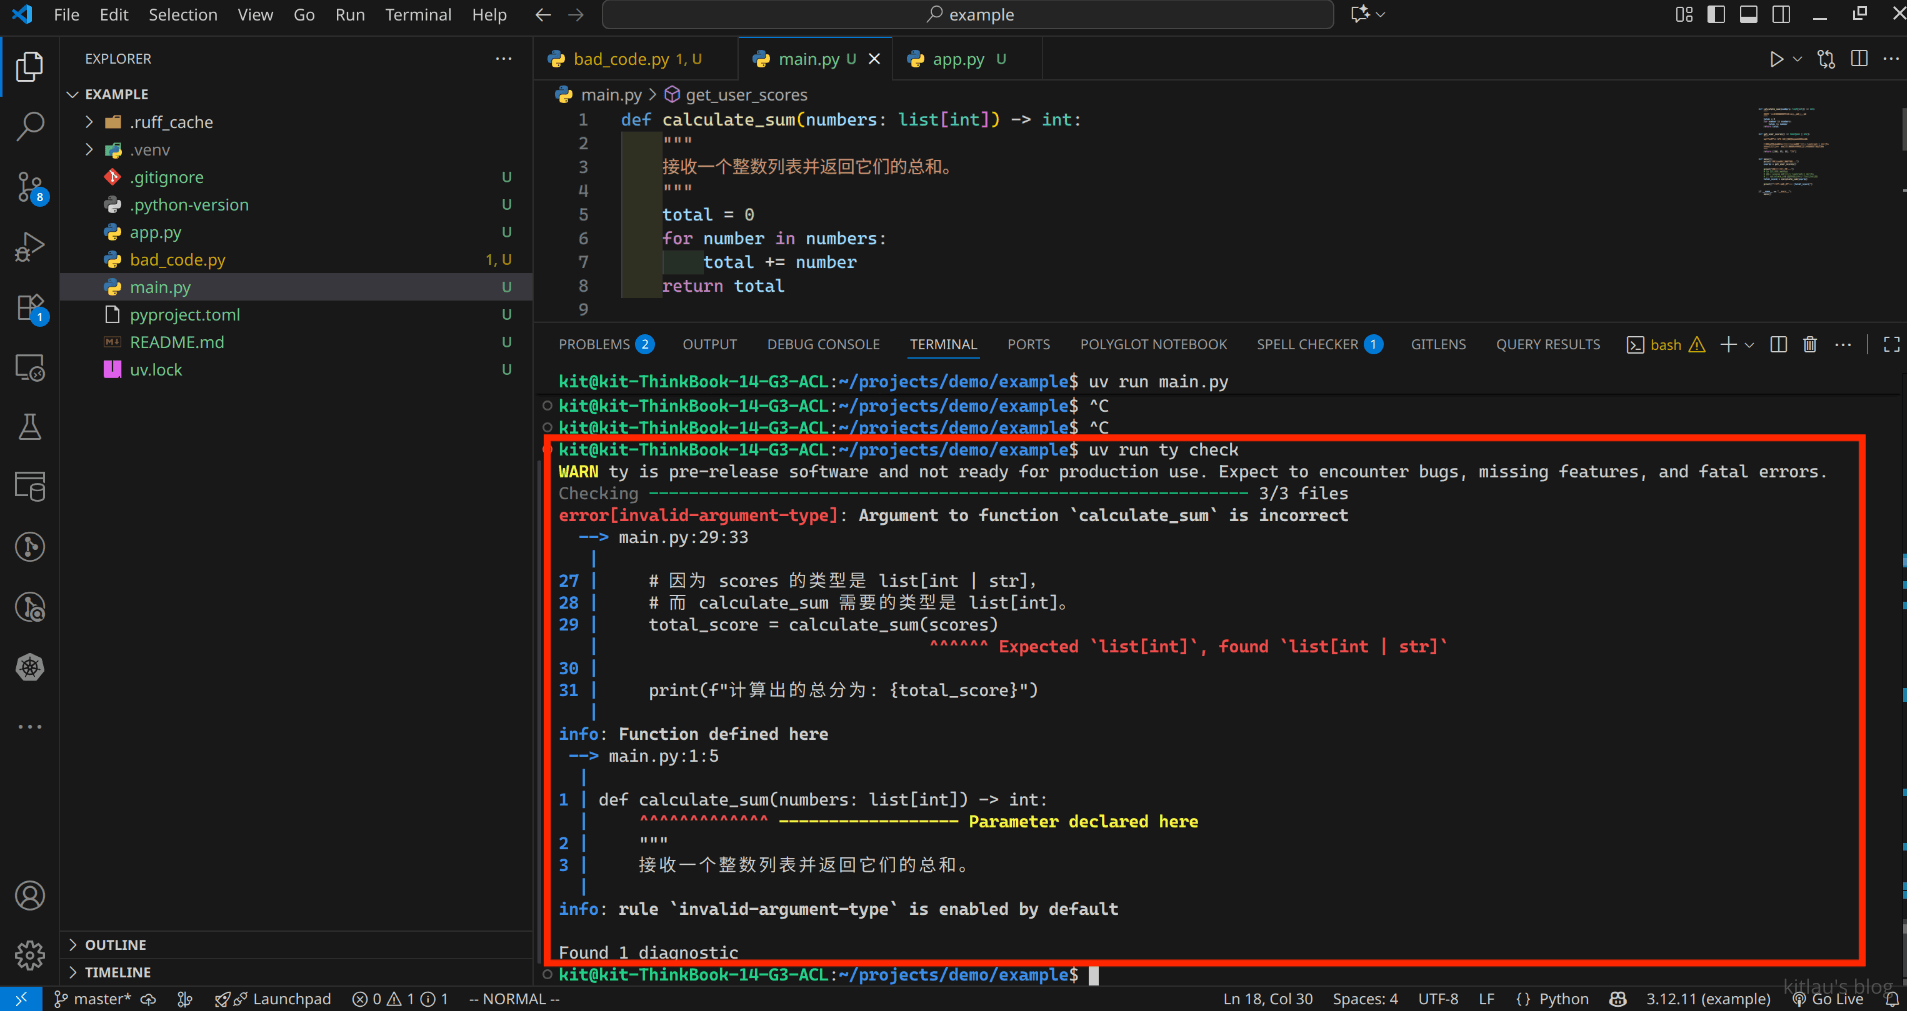This screenshot has height=1011, width=1907.
Task: Toggle the bottom panel visibility
Action: pos(1748,14)
